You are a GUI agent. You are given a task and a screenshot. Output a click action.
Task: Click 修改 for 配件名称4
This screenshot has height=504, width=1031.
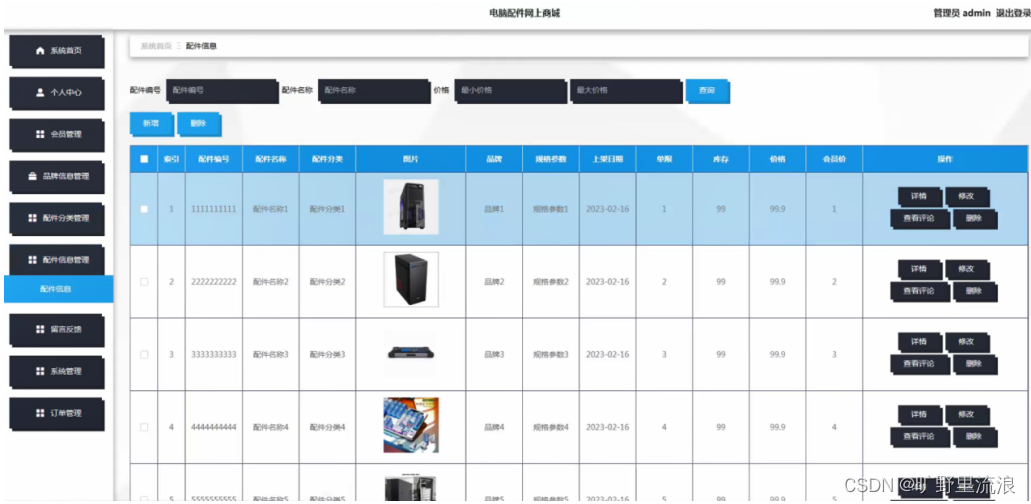click(967, 415)
